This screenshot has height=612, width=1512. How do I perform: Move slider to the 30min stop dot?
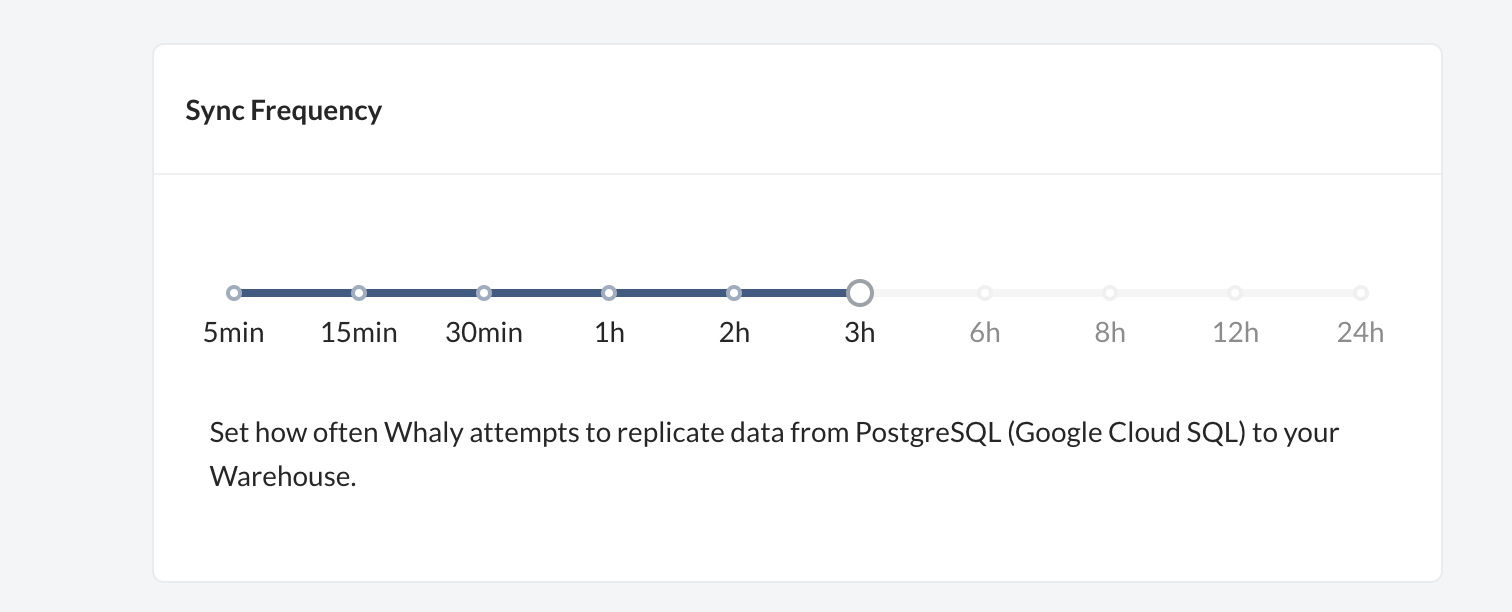point(484,293)
